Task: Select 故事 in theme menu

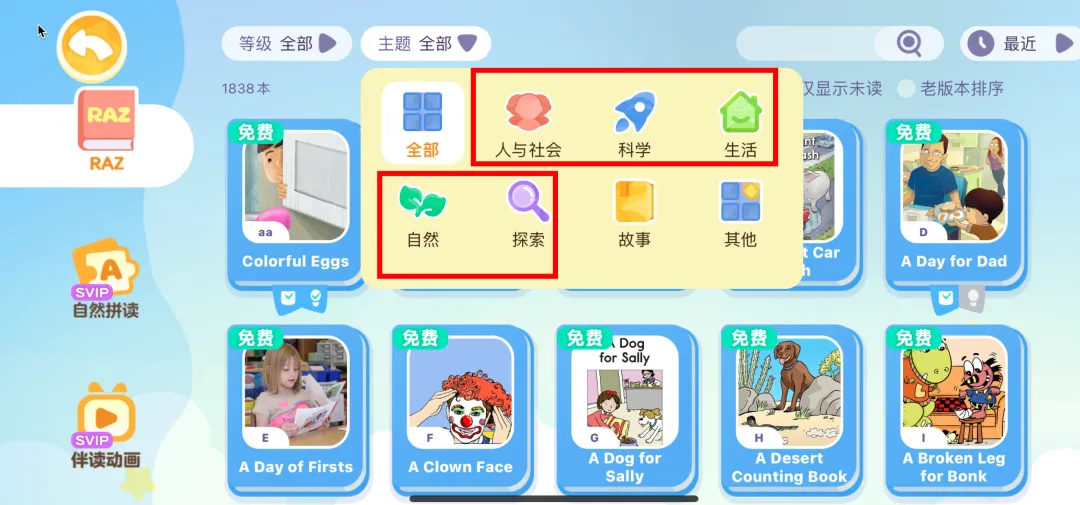Action: click(634, 215)
